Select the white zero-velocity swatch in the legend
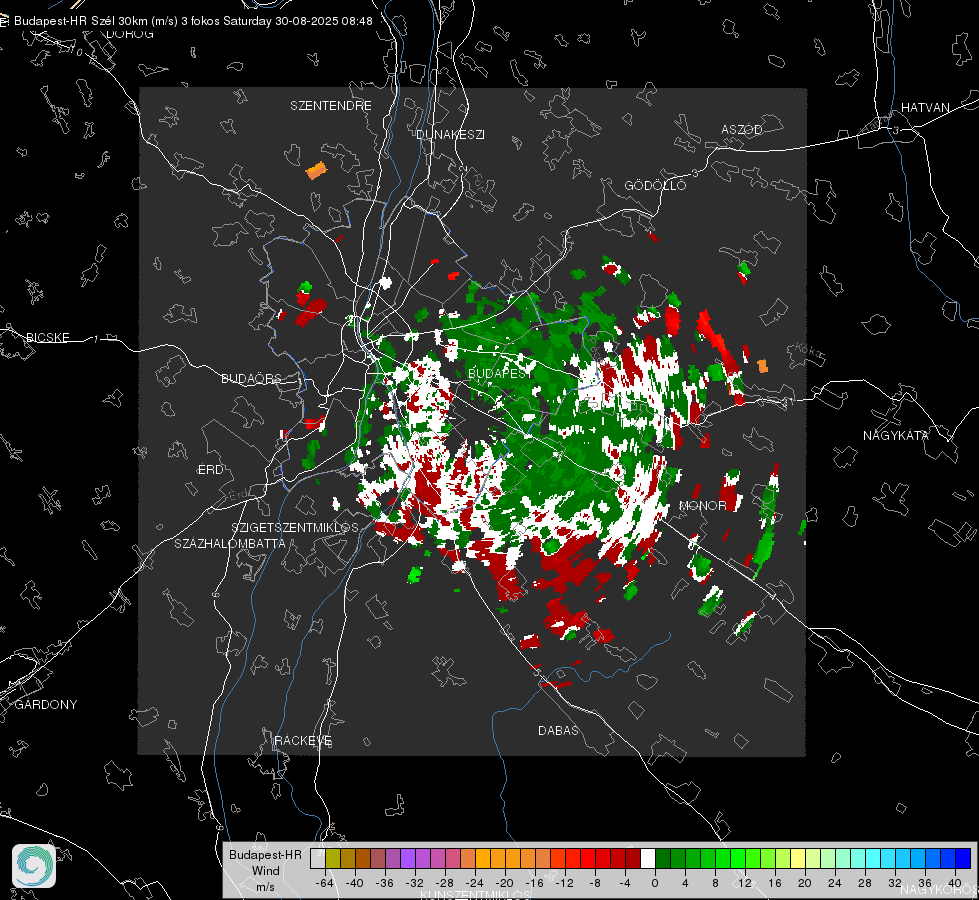The image size is (979, 900). click(x=648, y=859)
